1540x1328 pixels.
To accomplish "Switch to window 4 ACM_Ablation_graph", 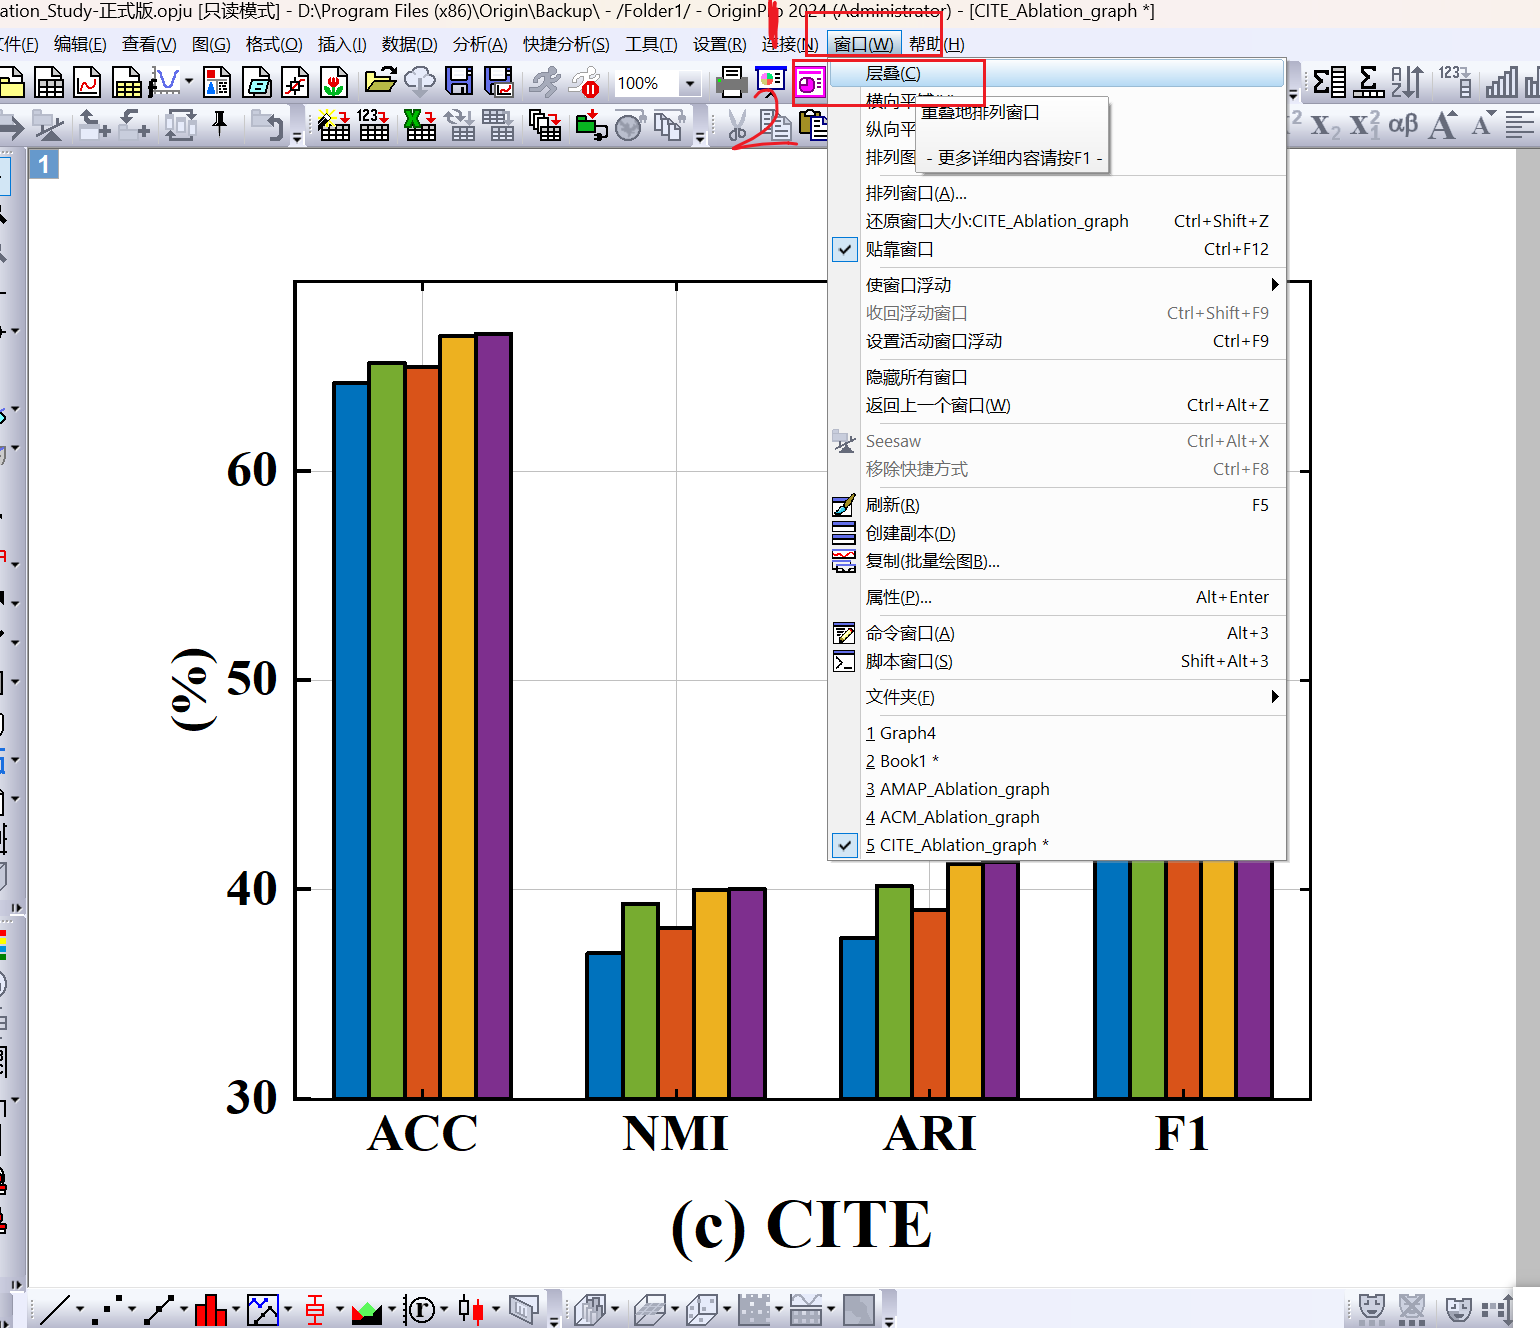I will coord(1057,817).
